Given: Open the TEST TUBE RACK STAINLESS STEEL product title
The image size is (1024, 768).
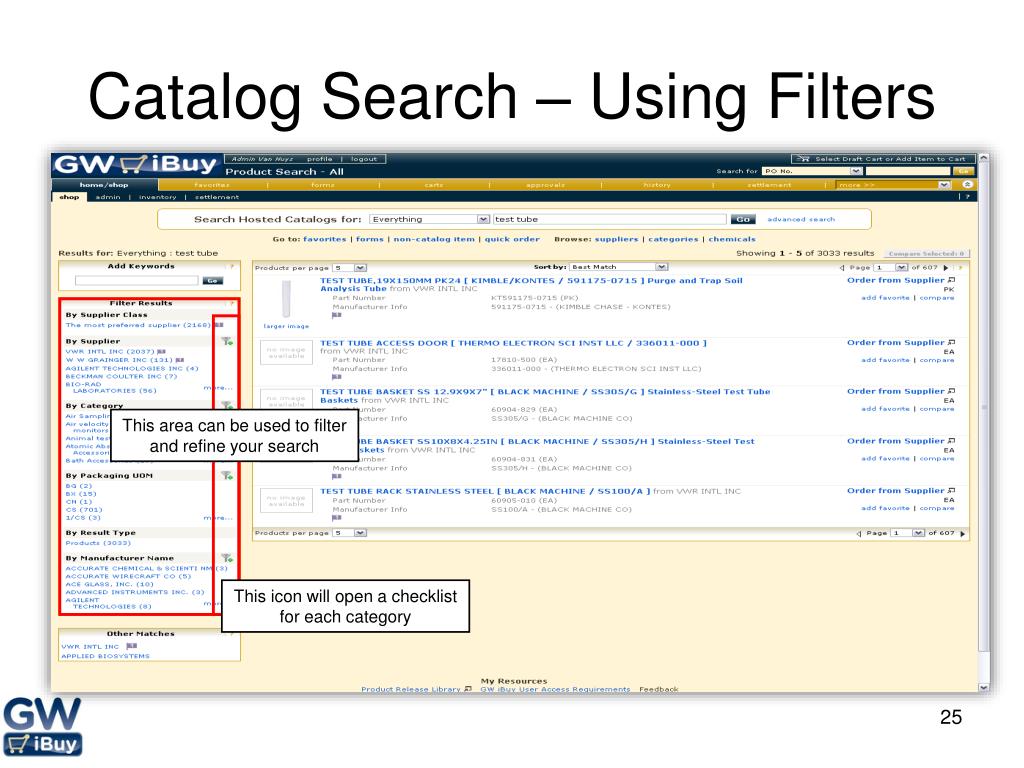Looking at the screenshot, I should pos(485,491).
